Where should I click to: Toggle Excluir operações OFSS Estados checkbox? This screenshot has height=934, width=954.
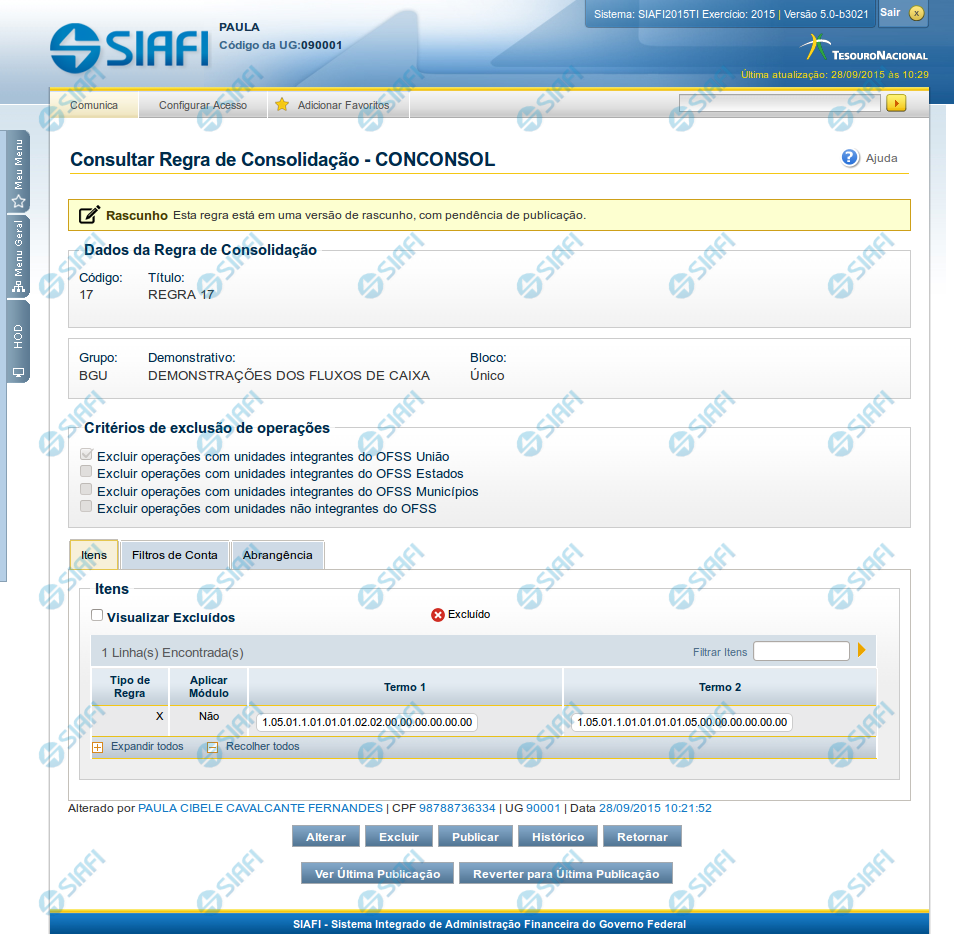(87, 473)
